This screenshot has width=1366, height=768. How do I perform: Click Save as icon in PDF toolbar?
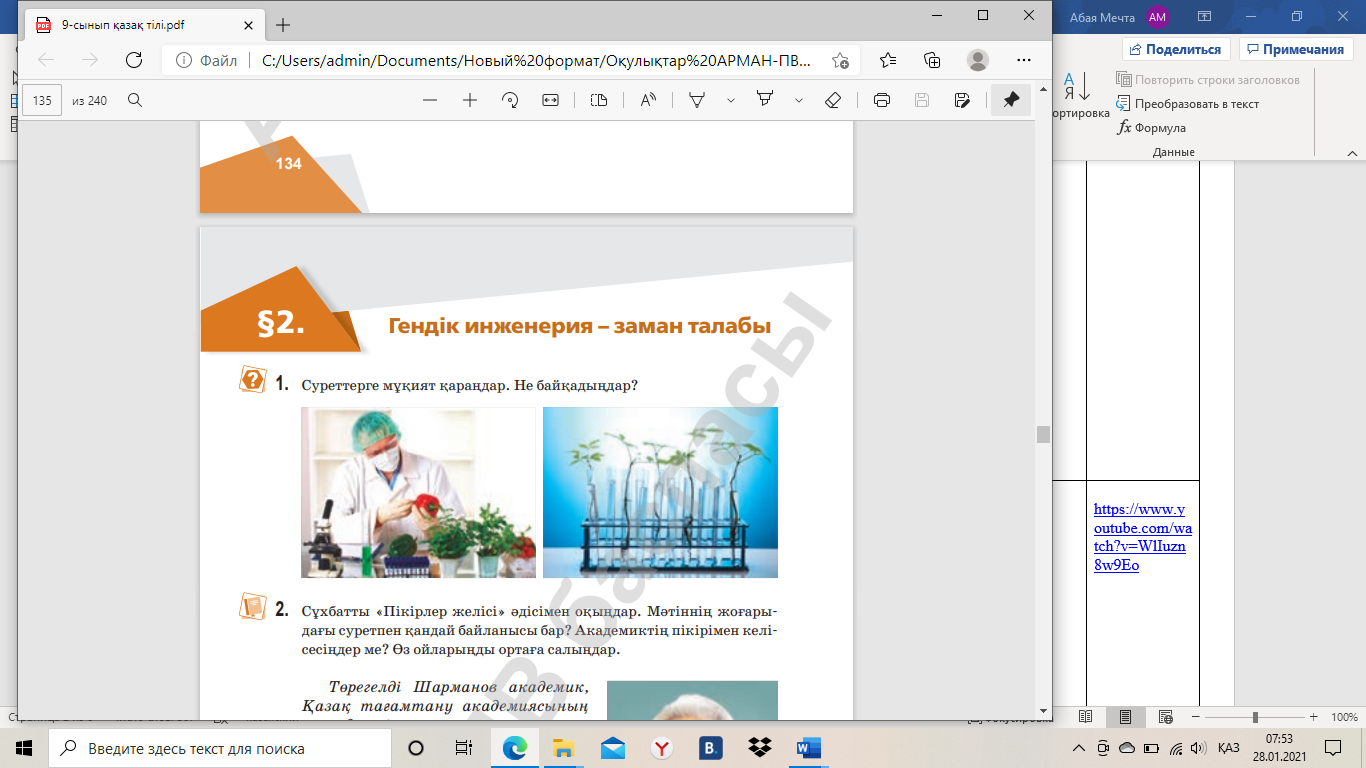pos(962,100)
